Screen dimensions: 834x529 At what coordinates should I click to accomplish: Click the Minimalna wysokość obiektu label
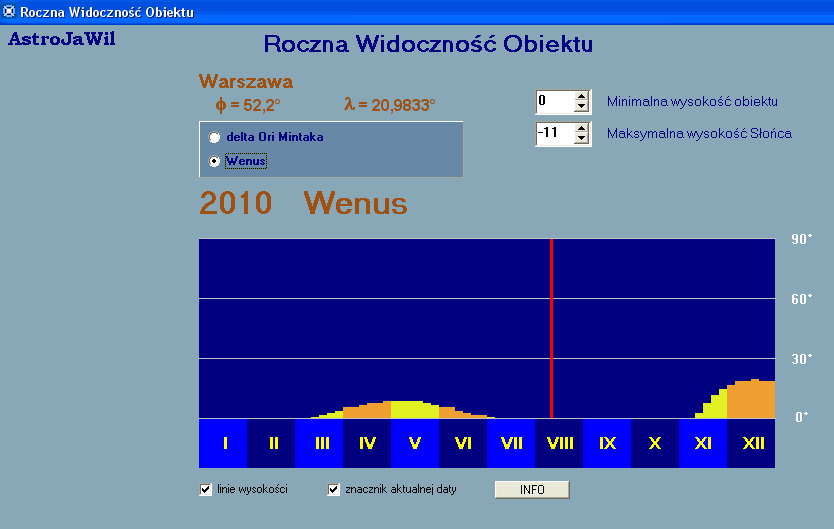click(x=692, y=102)
